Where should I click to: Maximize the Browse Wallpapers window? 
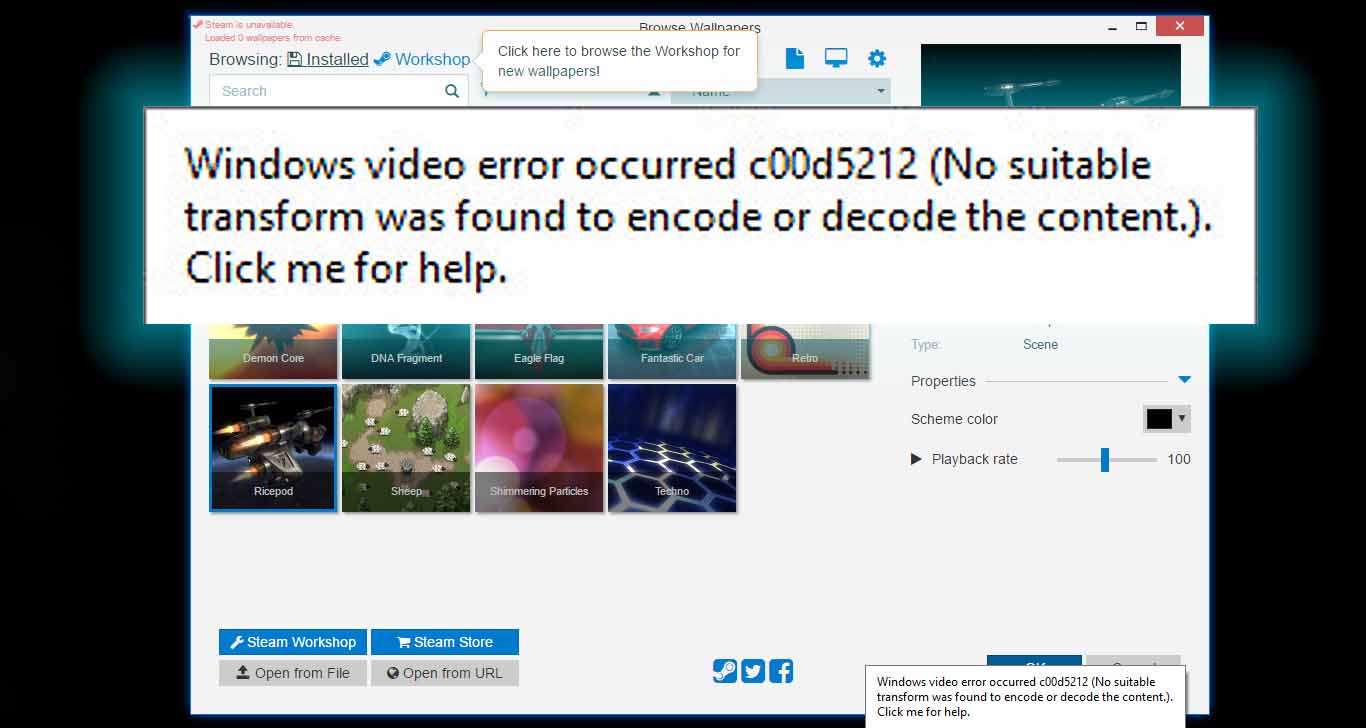[x=1141, y=25]
